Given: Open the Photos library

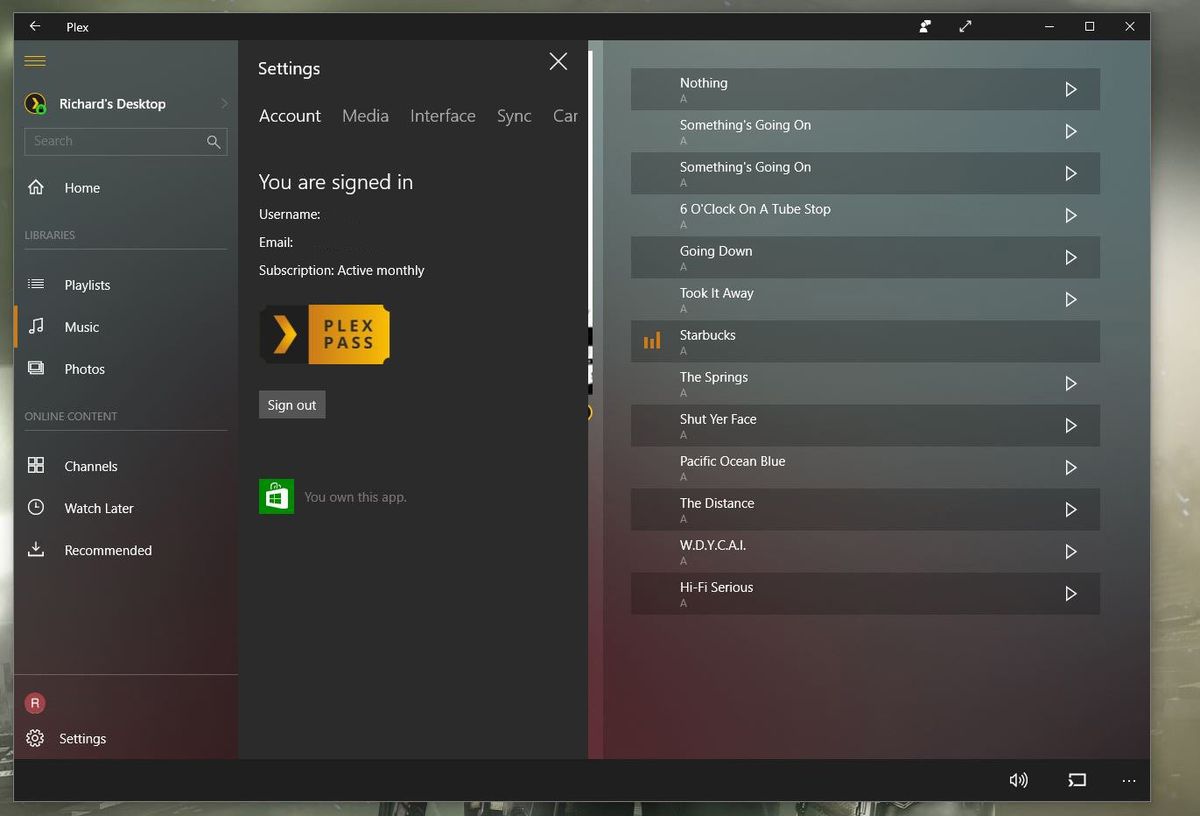Looking at the screenshot, I should 84,369.
